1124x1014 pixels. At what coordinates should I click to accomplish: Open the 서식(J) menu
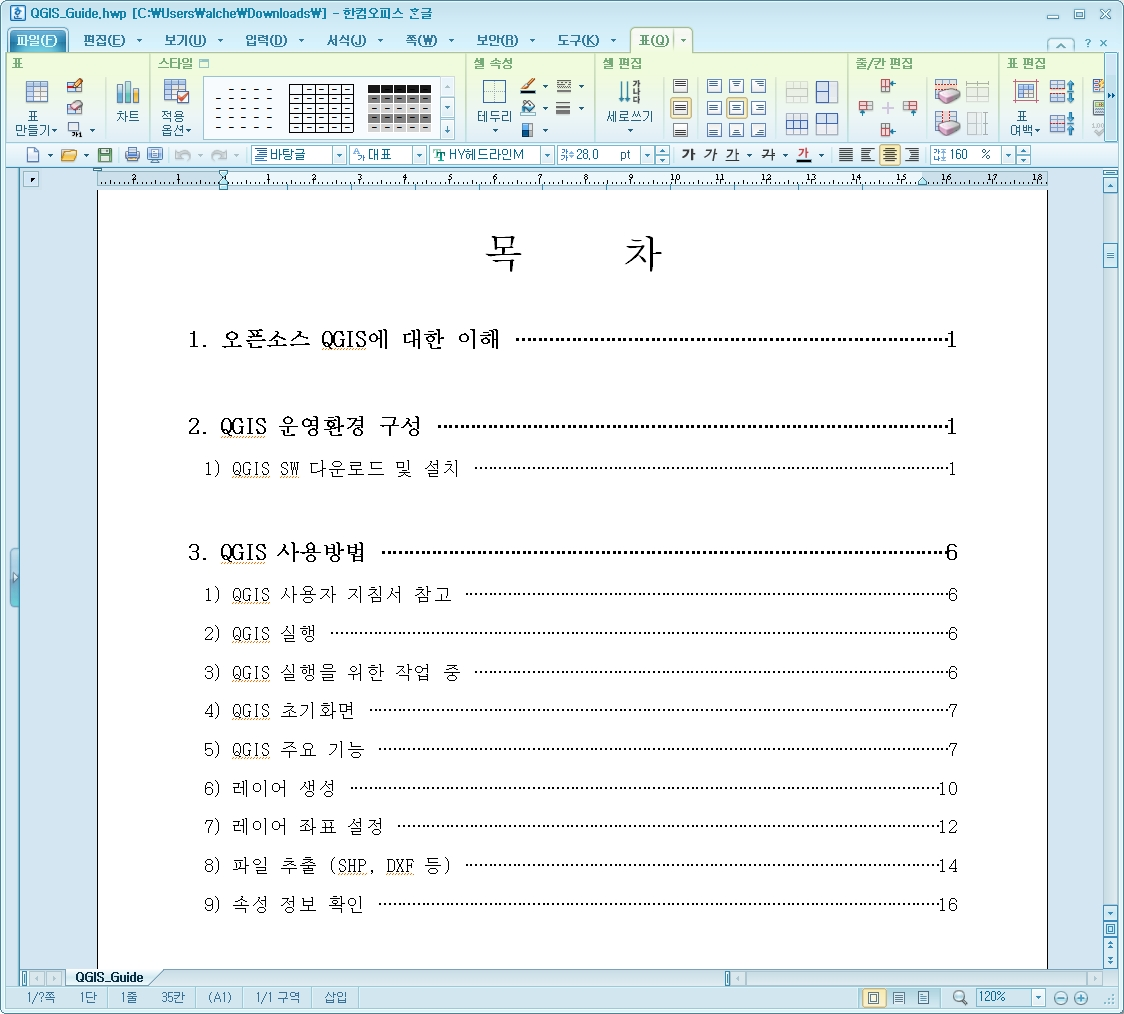[347, 40]
